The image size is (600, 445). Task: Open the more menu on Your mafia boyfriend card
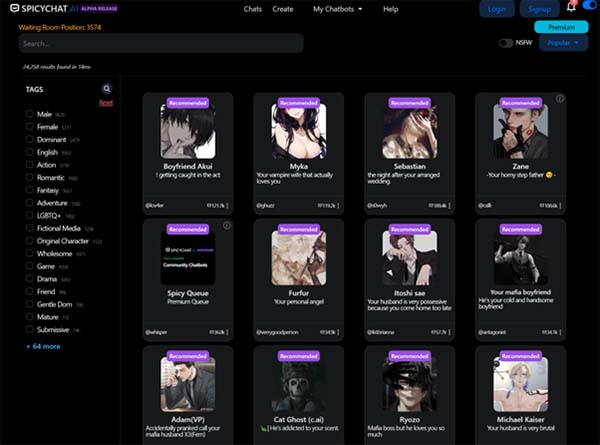click(560, 332)
